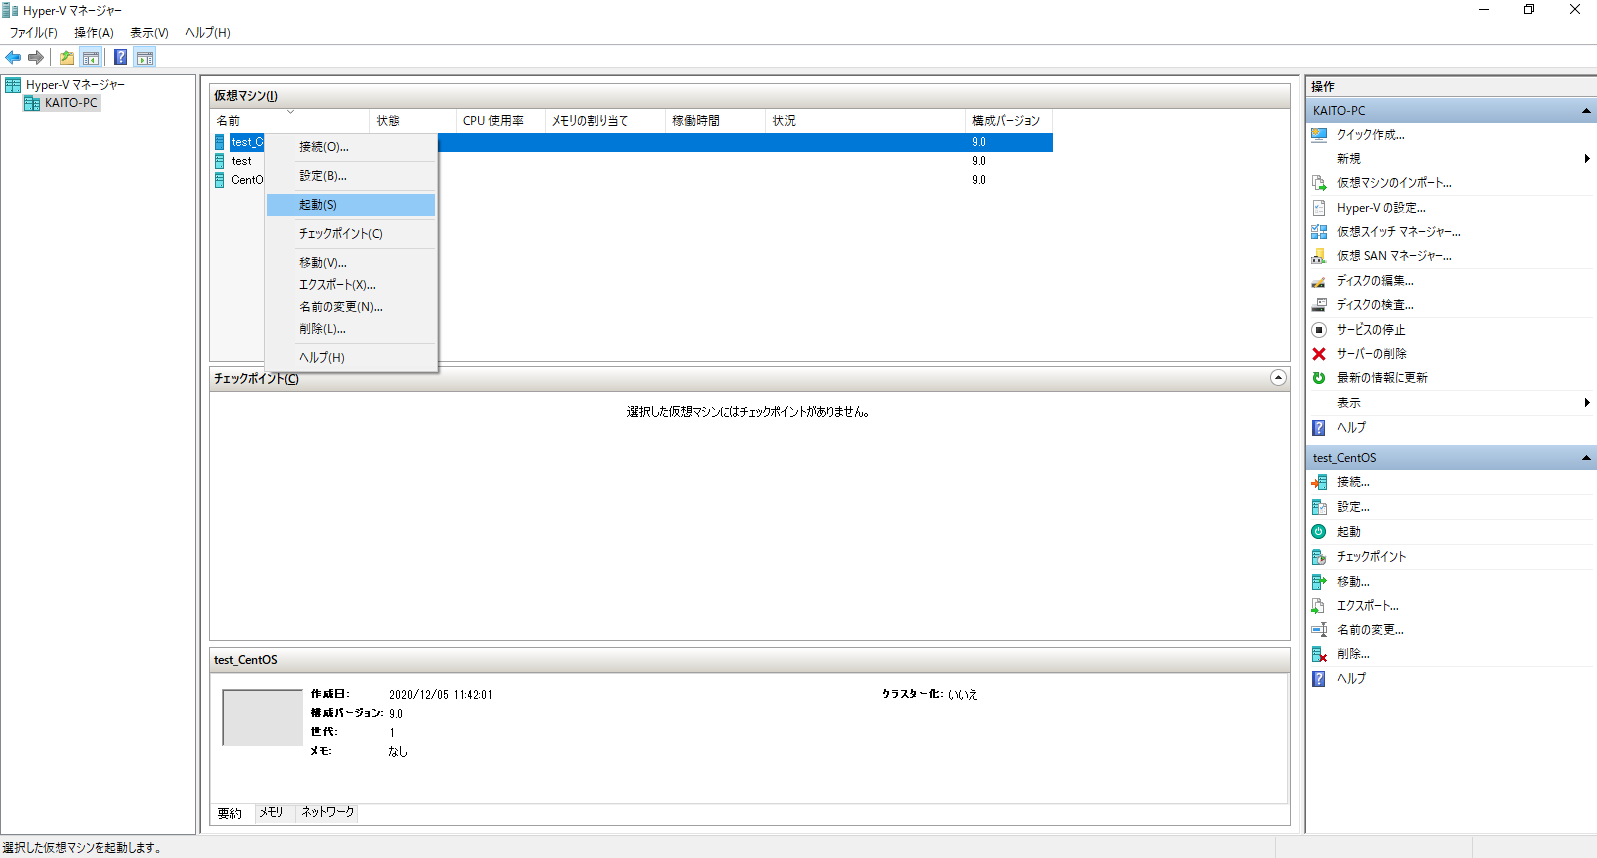Toggle the console tree toolbar icon

click(91, 58)
